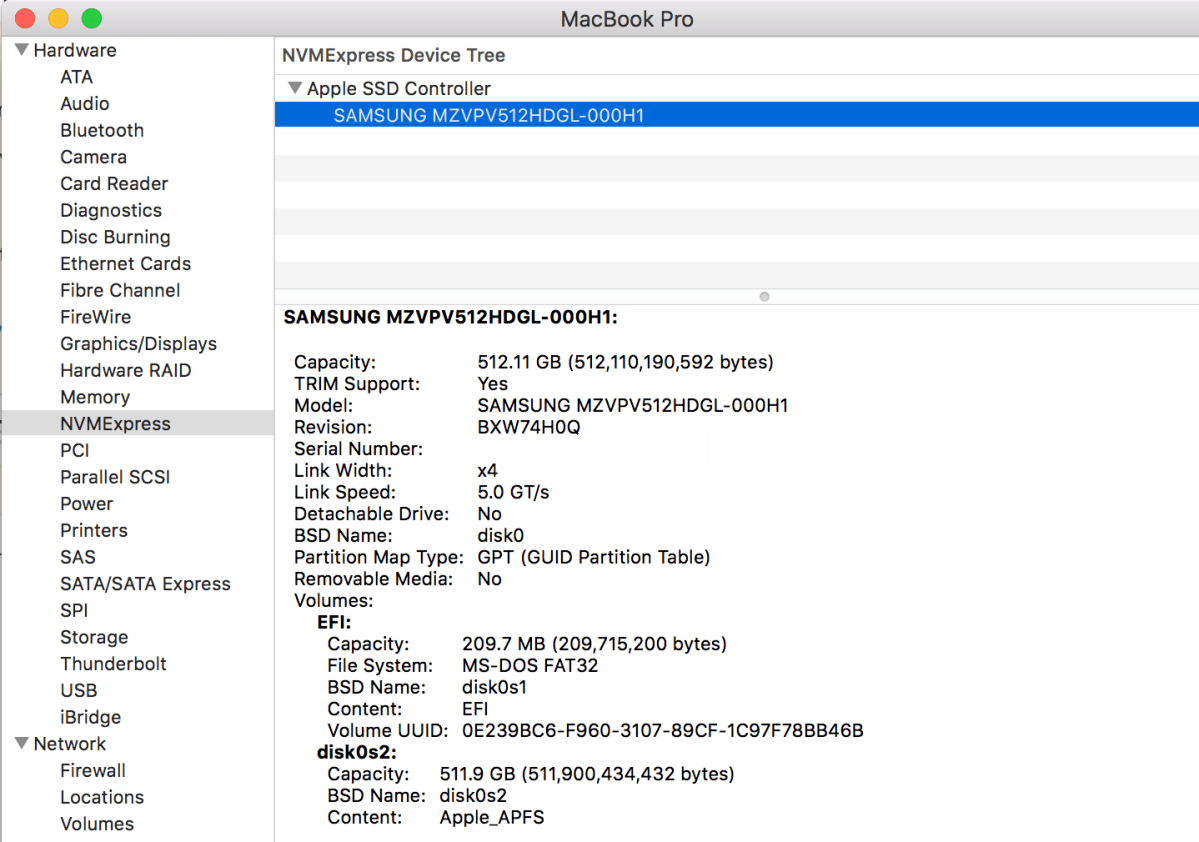
Task: Open Diagnostics section
Action: click(x=111, y=211)
